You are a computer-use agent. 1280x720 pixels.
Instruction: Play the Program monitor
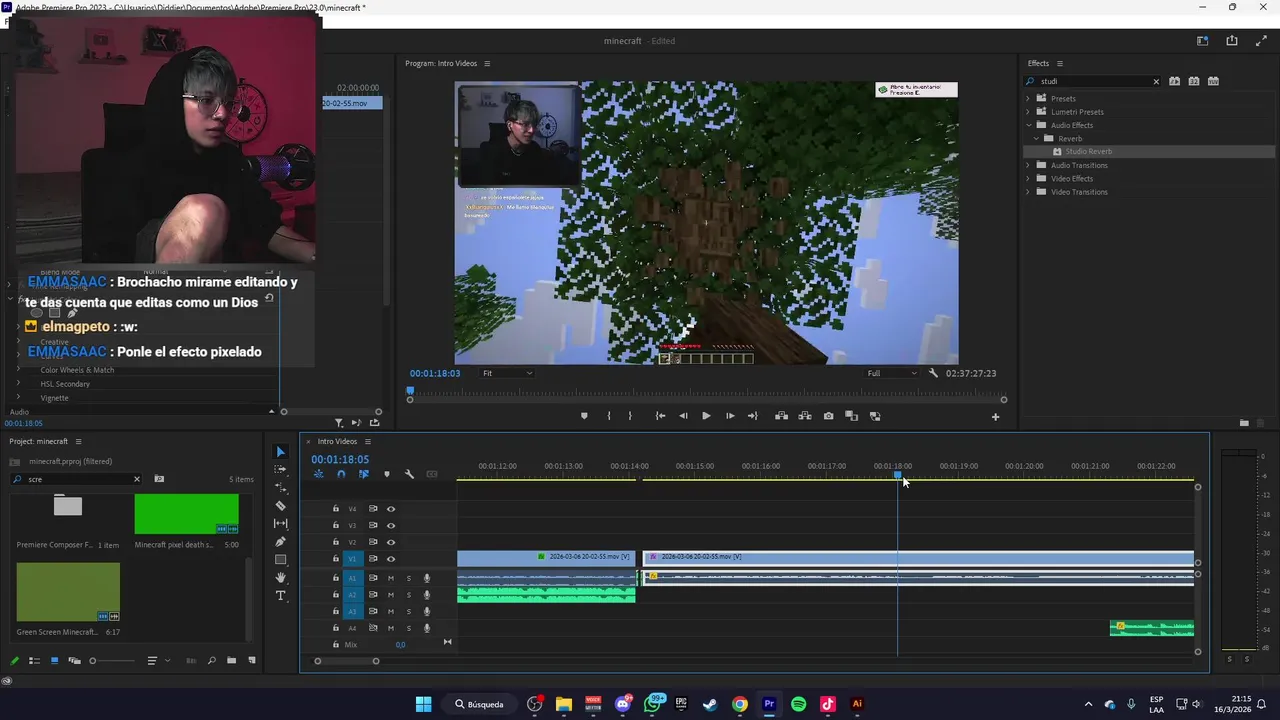pos(706,416)
